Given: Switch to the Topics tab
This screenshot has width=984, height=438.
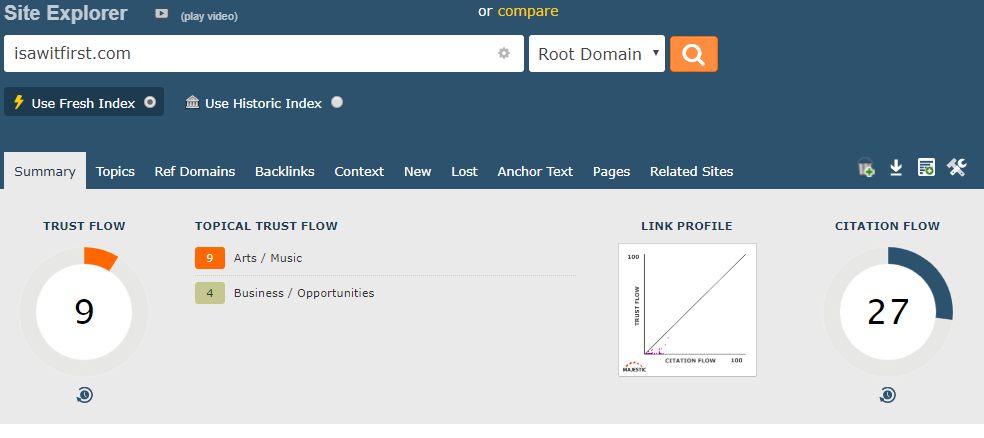Looking at the screenshot, I should 115,171.
